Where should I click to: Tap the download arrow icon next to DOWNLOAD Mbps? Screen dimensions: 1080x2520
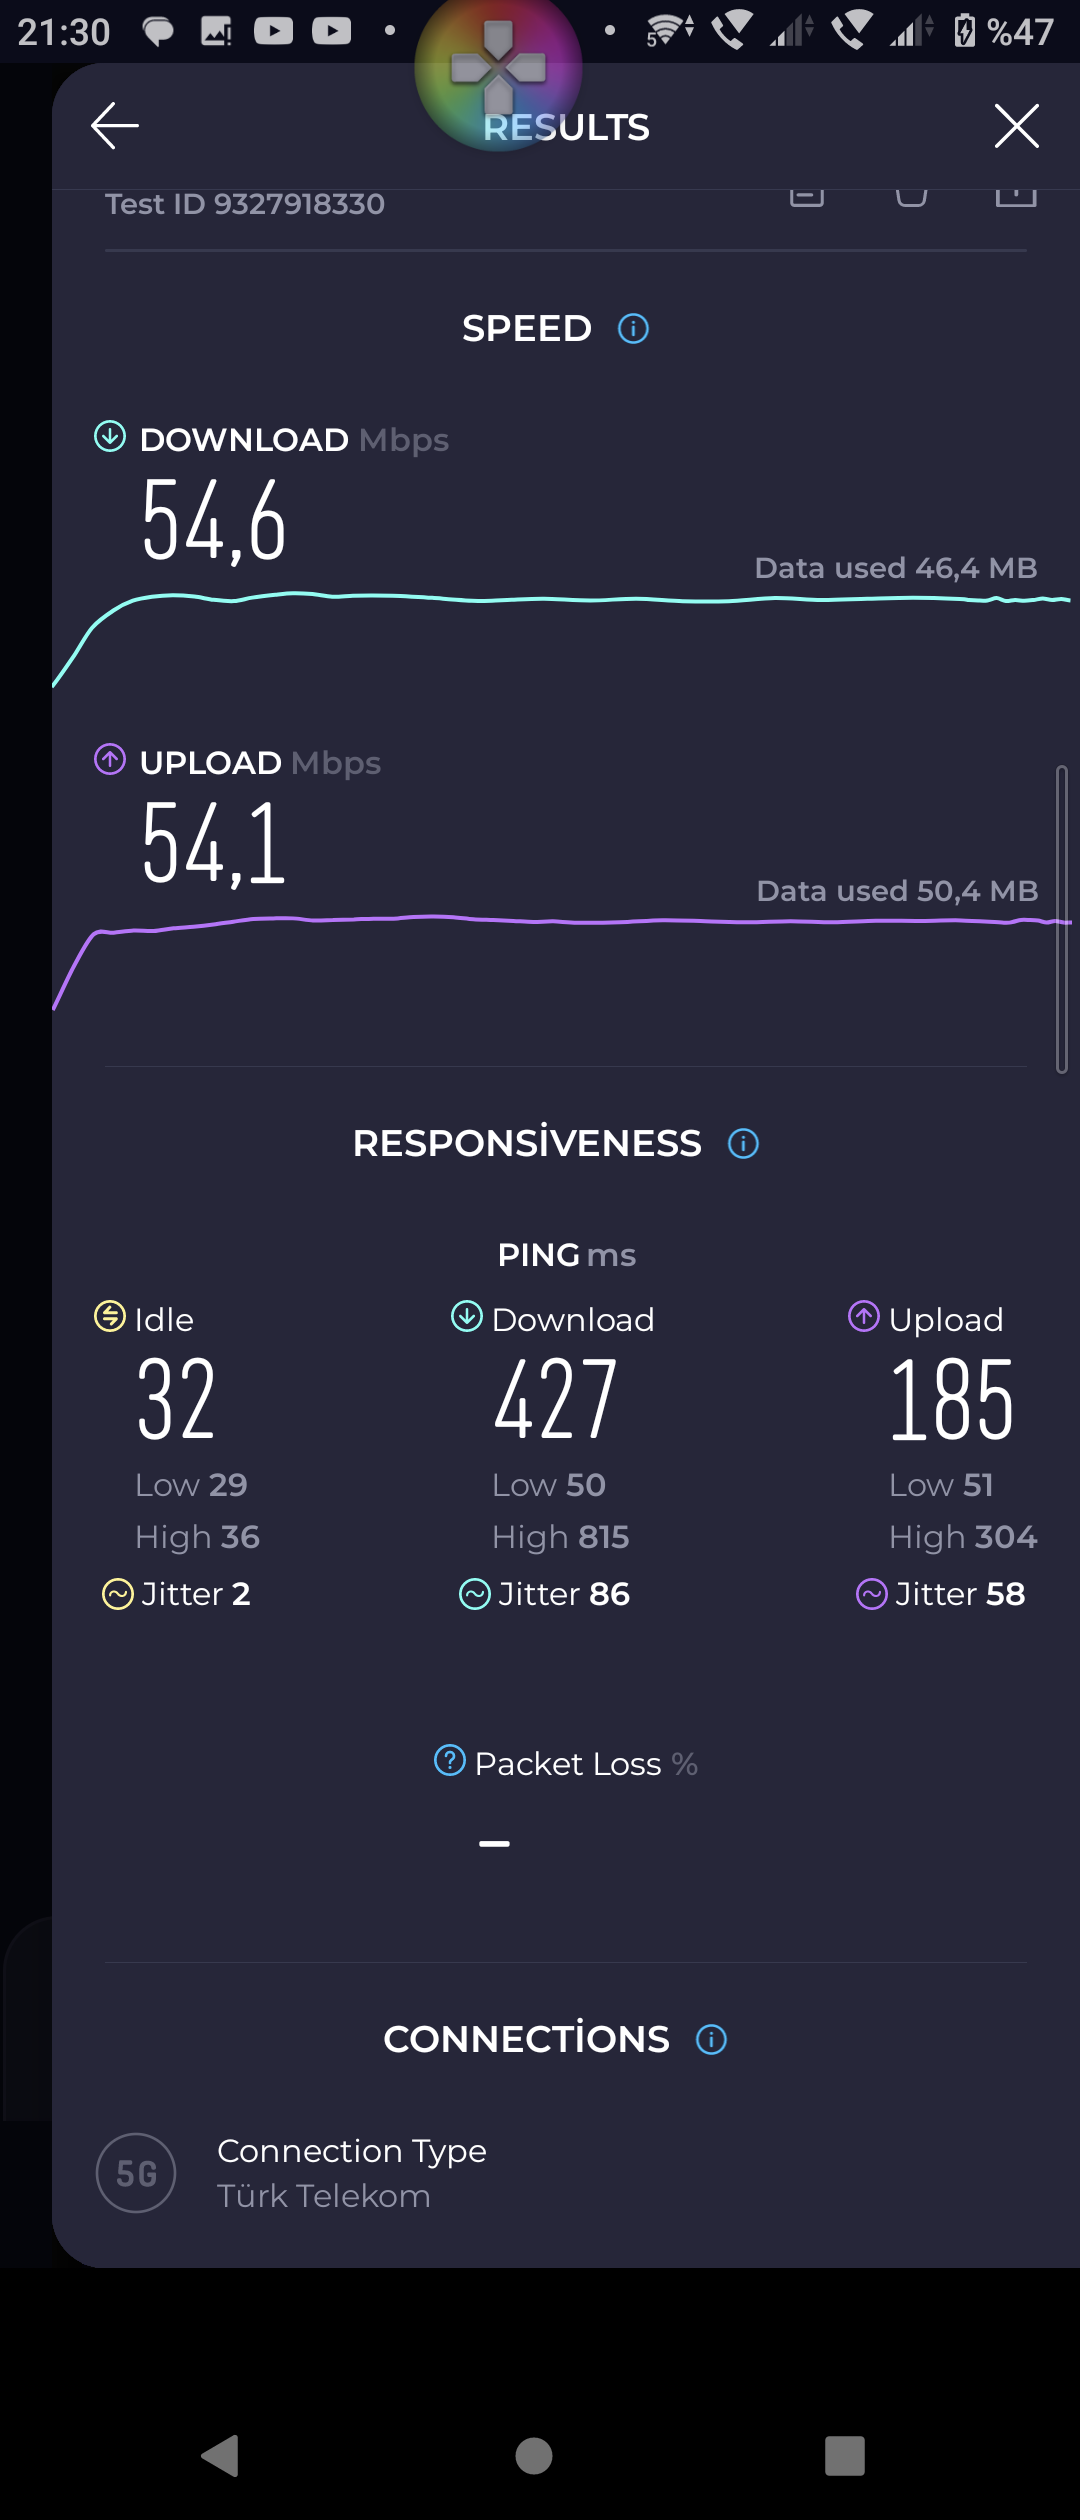pos(110,436)
